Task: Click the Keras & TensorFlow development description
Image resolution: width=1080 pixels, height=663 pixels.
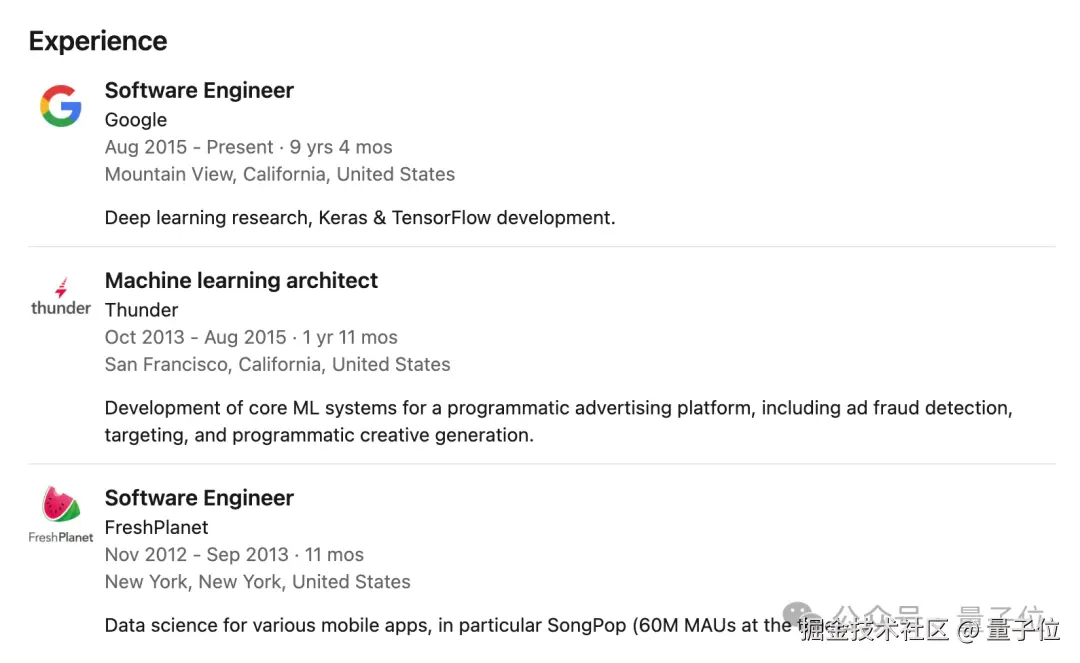Action: click(x=360, y=218)
